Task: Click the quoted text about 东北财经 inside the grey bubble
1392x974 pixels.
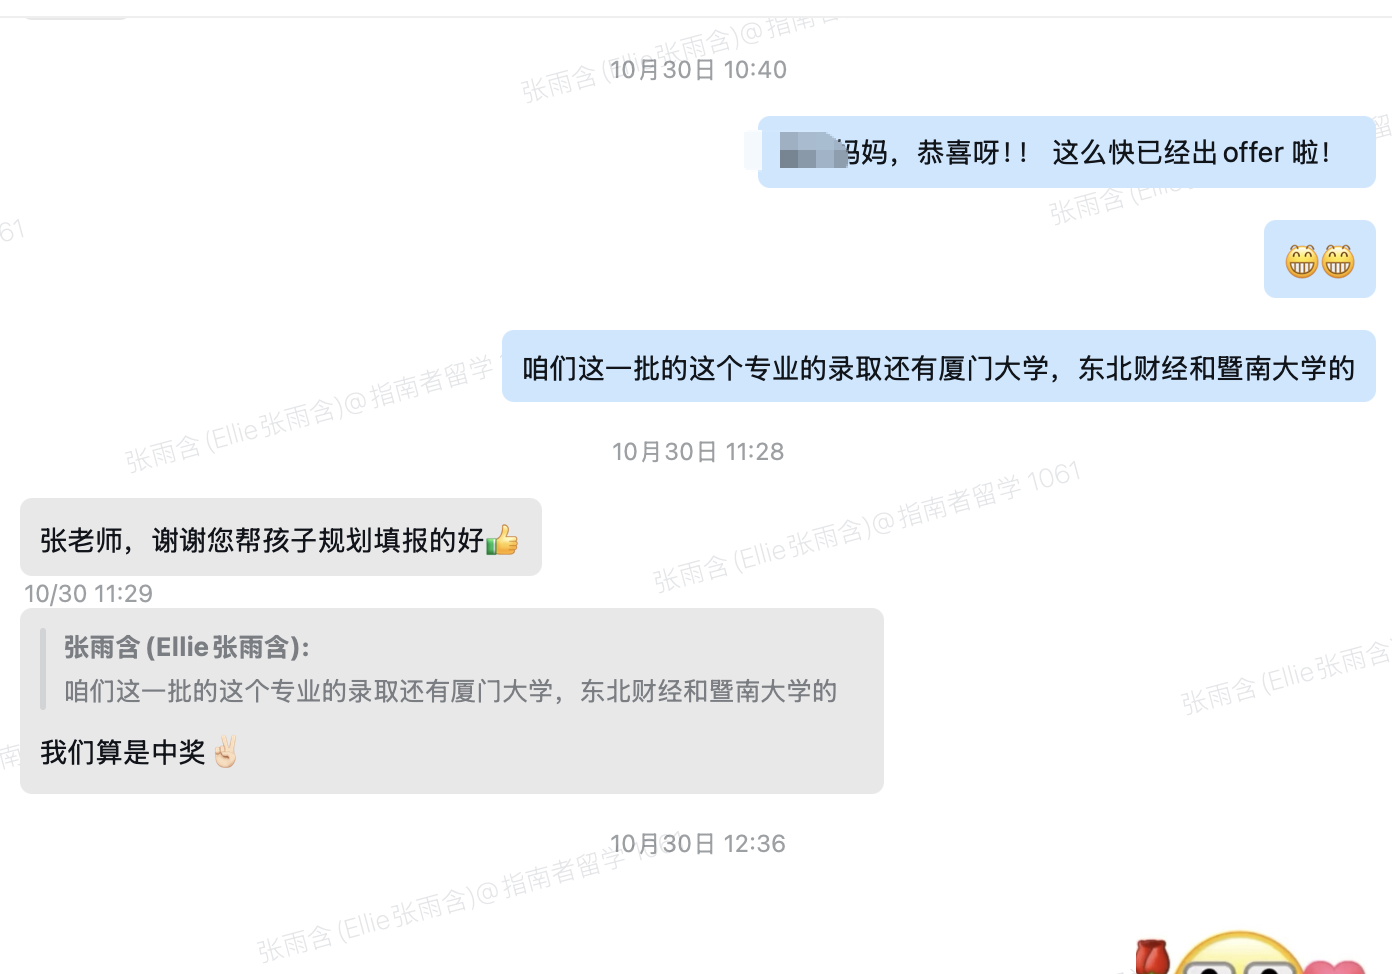Action: (x=451, y=691)
